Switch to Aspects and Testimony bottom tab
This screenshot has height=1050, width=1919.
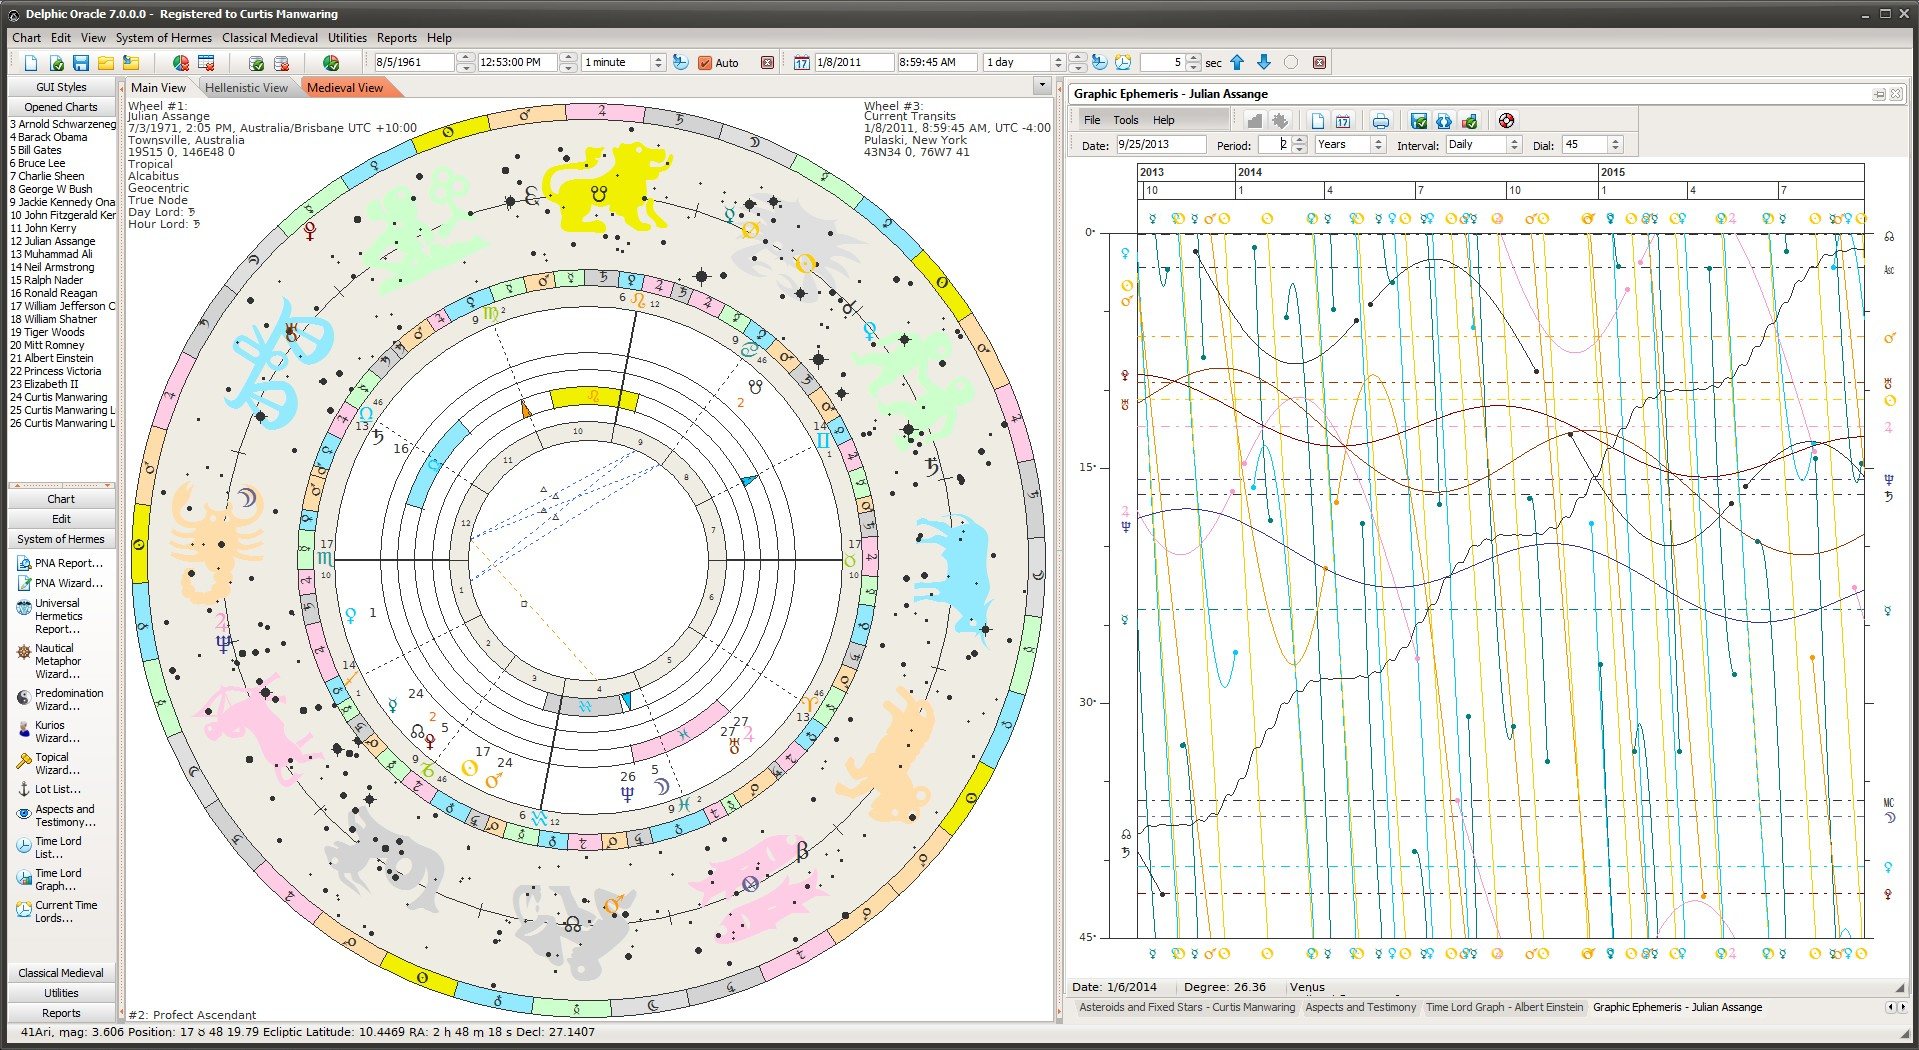pos(1360,1007)
